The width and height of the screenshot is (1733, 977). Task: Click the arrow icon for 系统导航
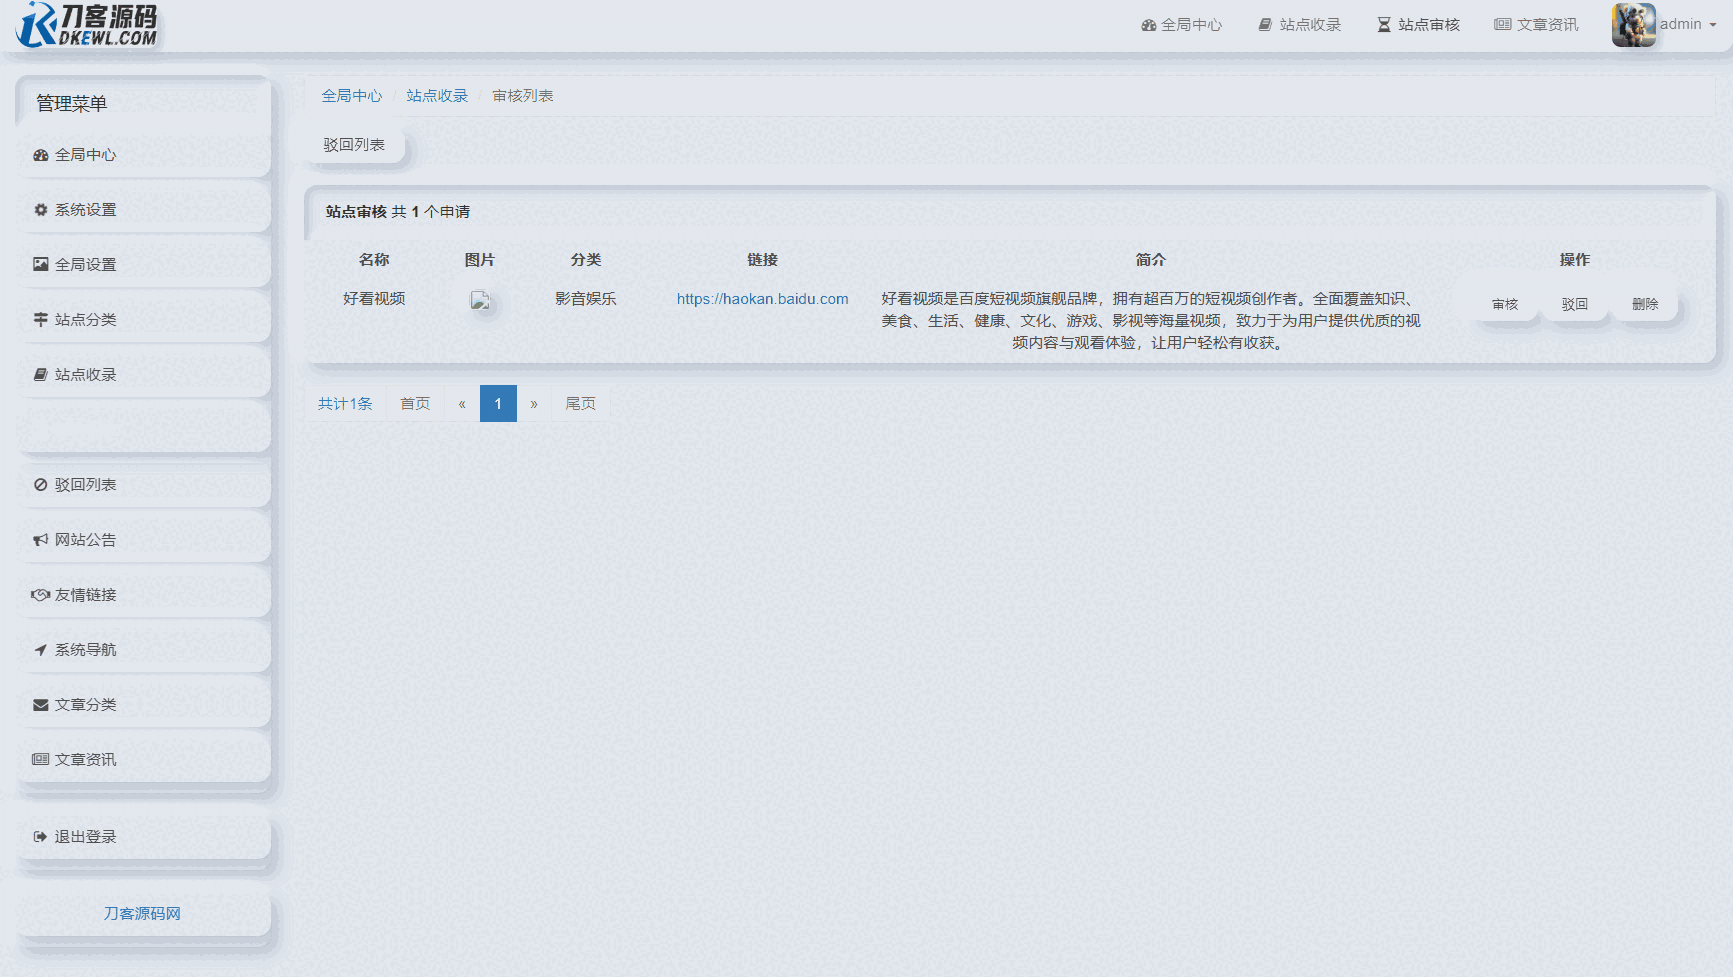pos(41,650)
